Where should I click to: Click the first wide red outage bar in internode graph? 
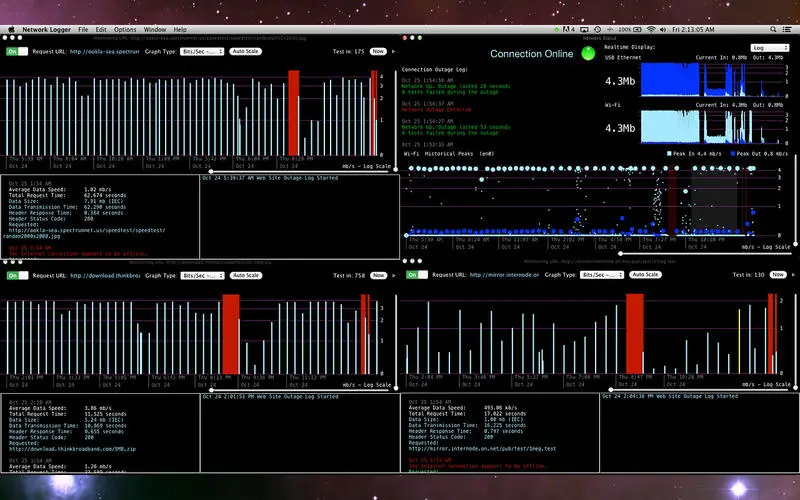(635, 334)
